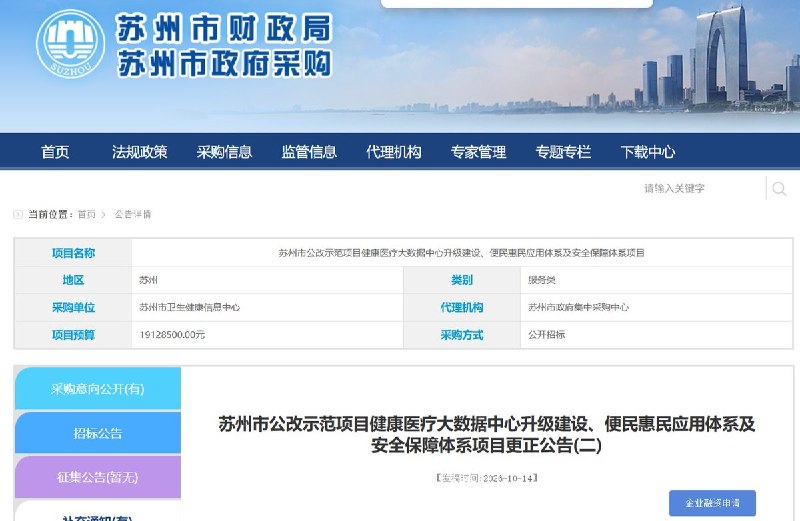Click the budget value 19128500.00元
The width and height of the screenshot is (800, 521).
tap(172, 335)
